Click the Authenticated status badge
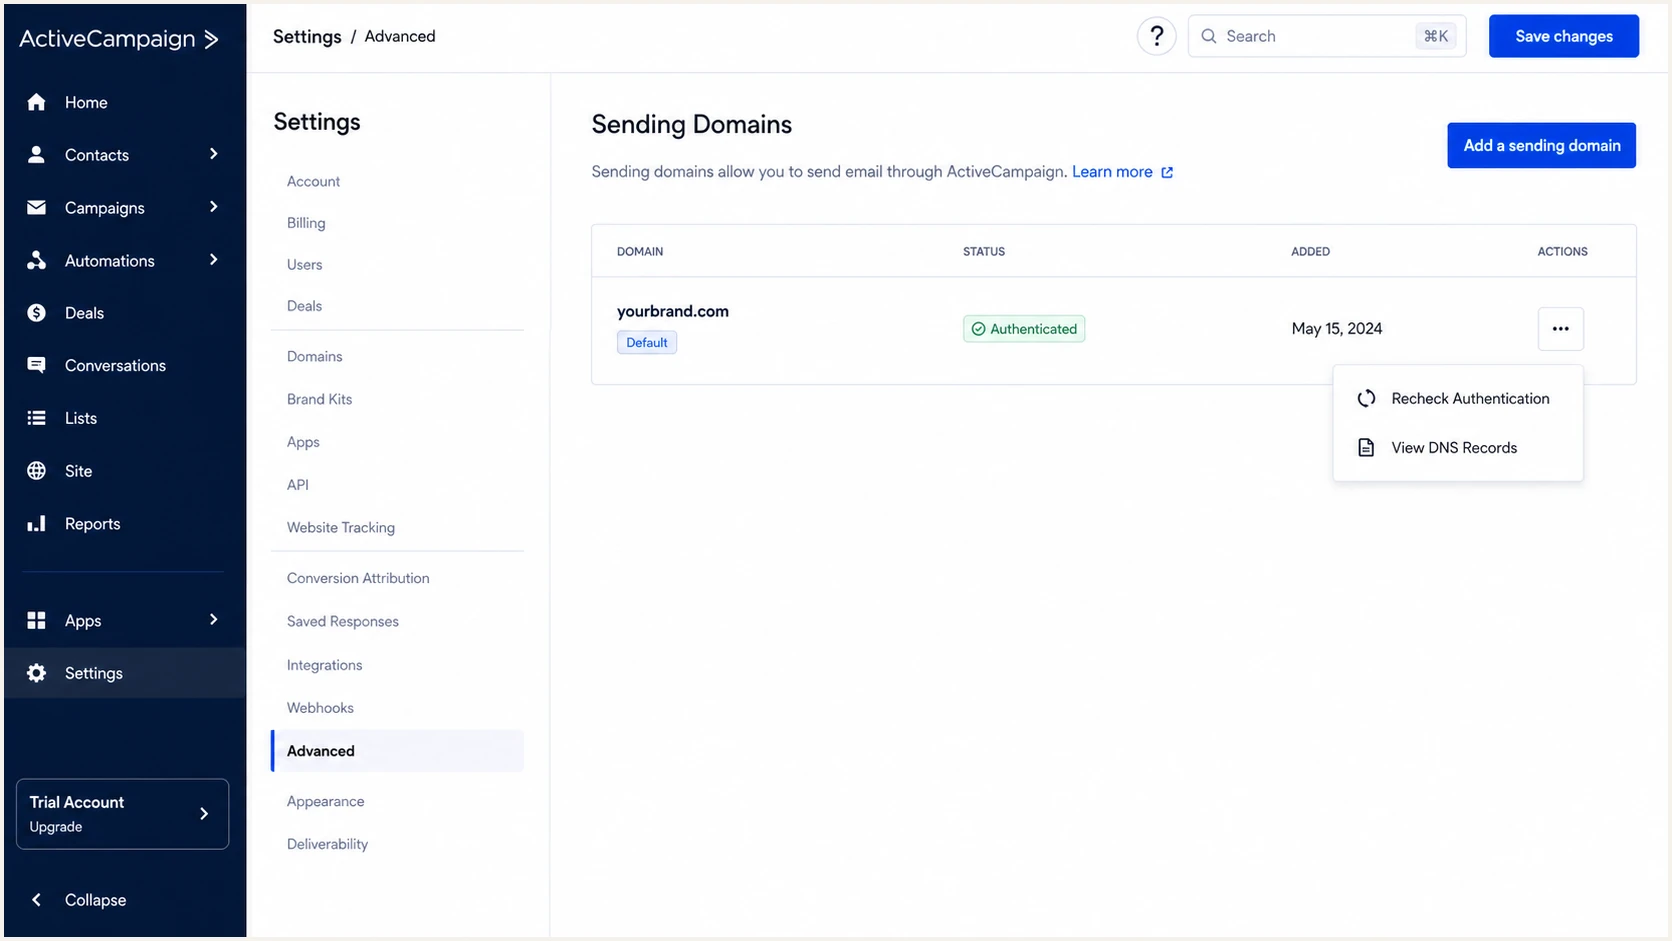 (x=1024, y=329)
